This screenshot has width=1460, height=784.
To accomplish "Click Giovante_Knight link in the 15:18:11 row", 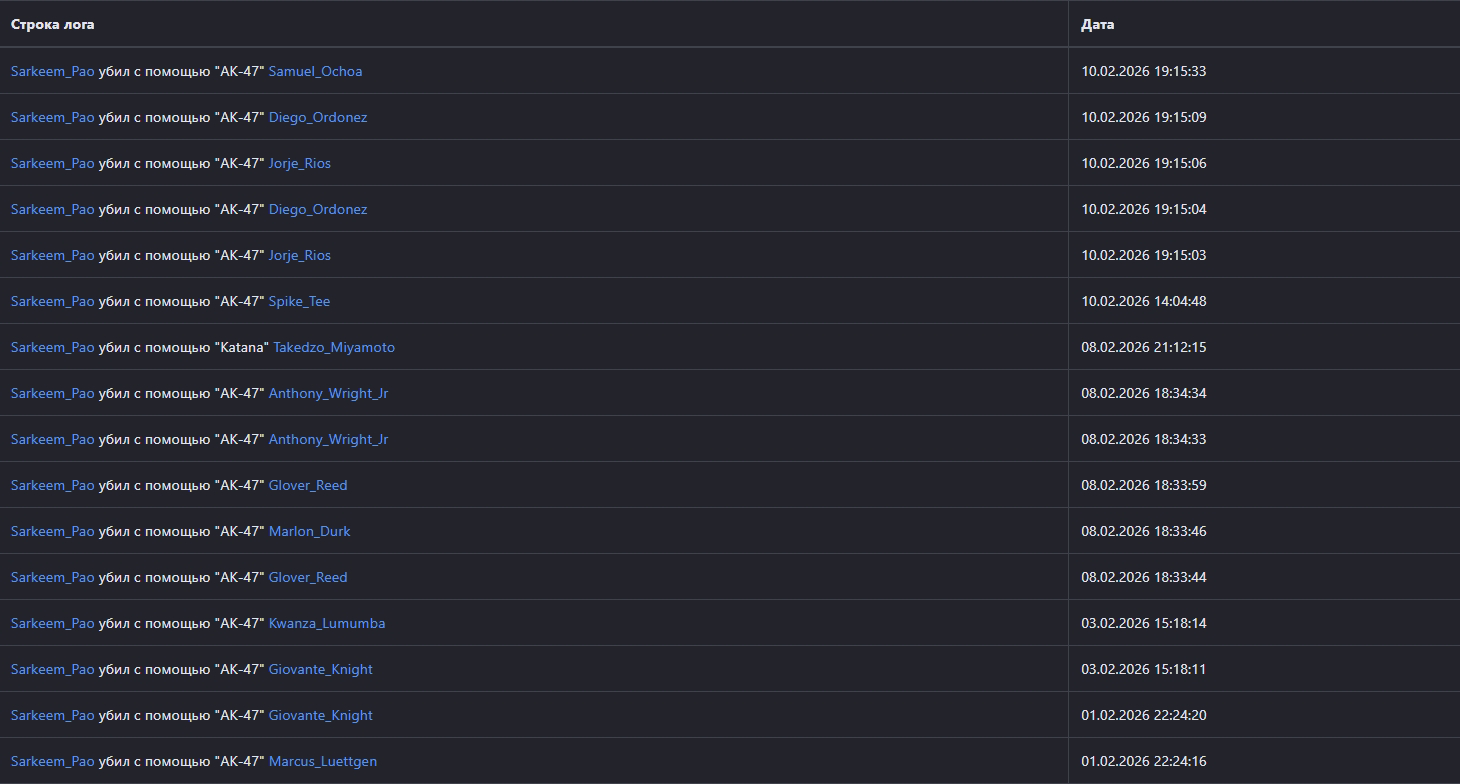I will (x=320, y=669).
